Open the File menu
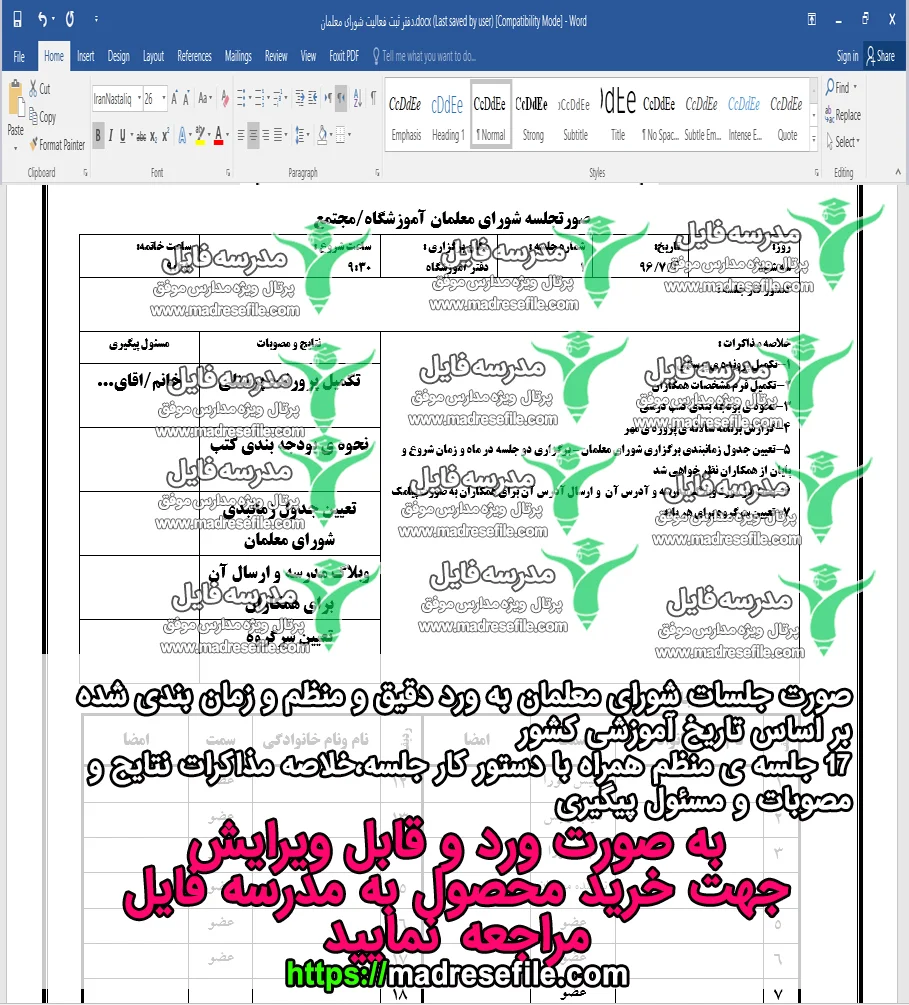 [x=19, y=56]
